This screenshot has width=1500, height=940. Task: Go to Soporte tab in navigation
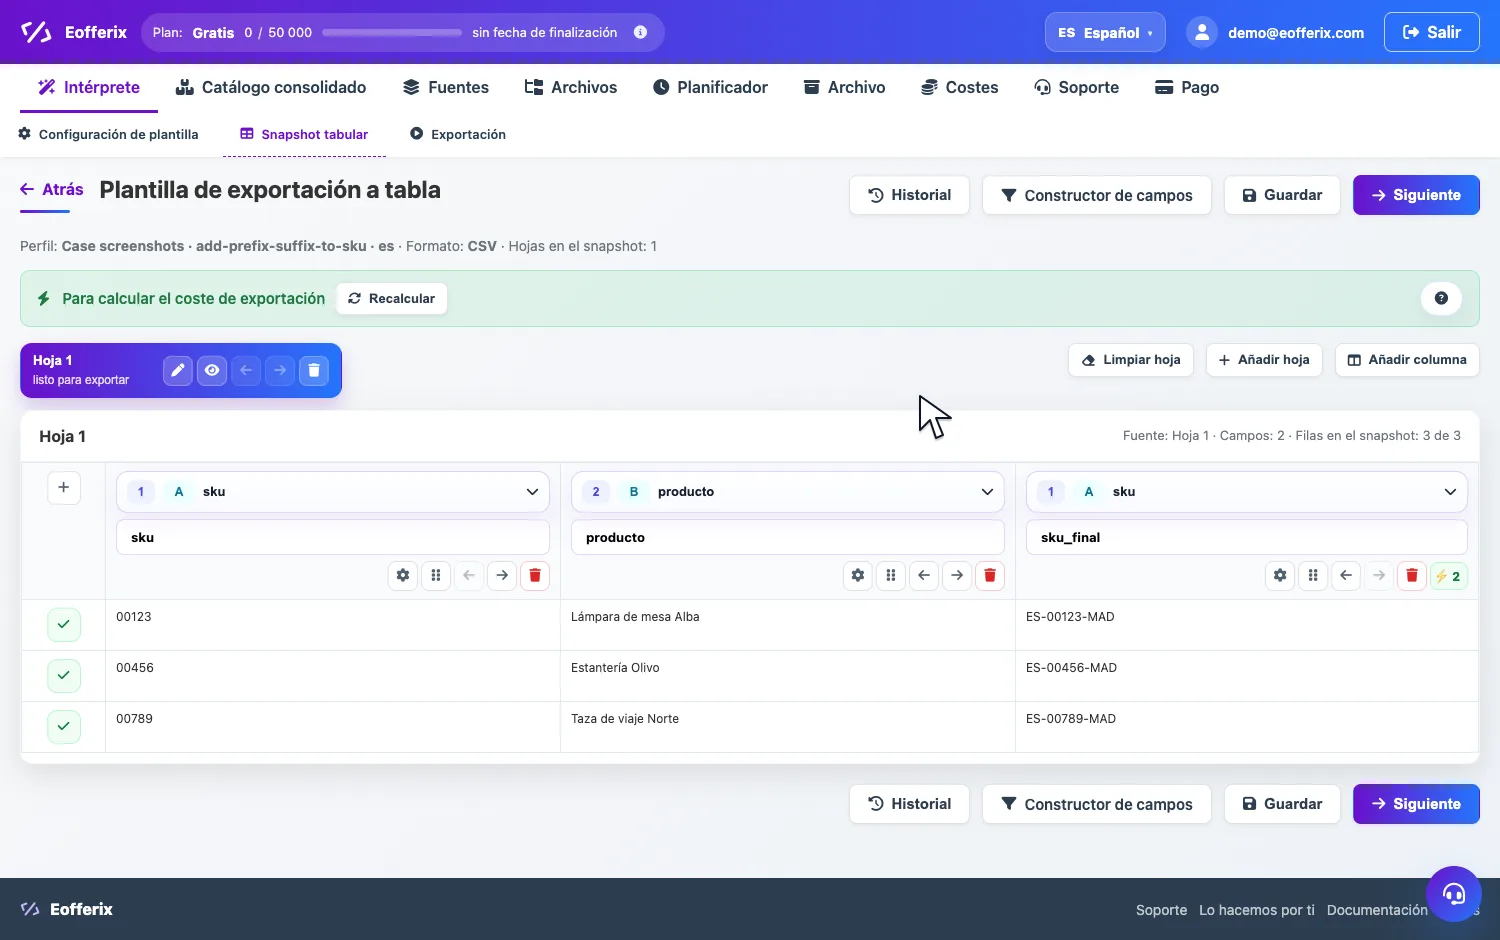coord(1077,87)
